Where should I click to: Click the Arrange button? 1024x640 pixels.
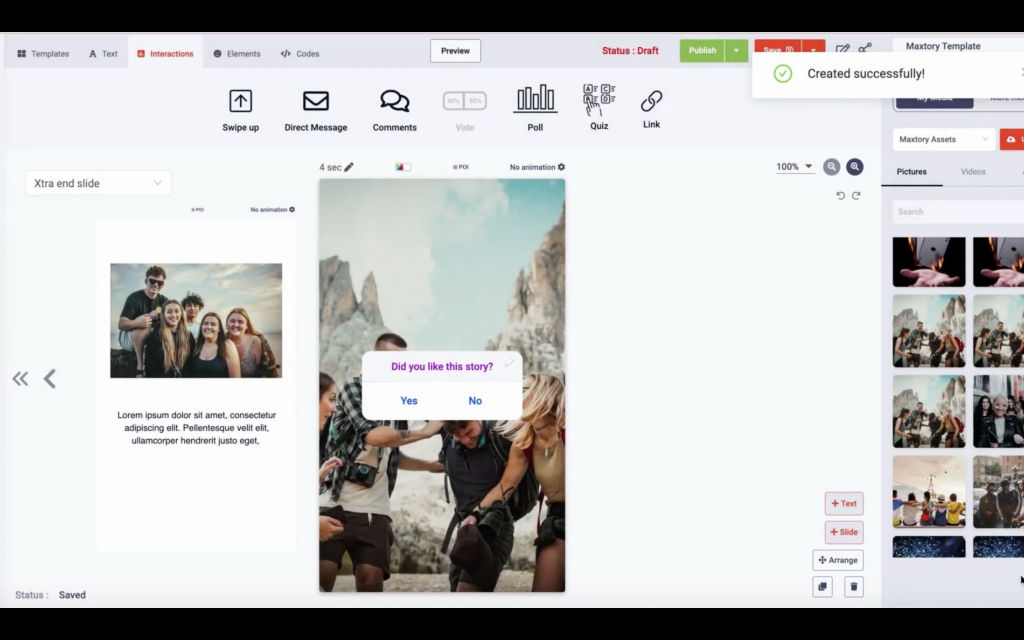click(x=838, y=560)
